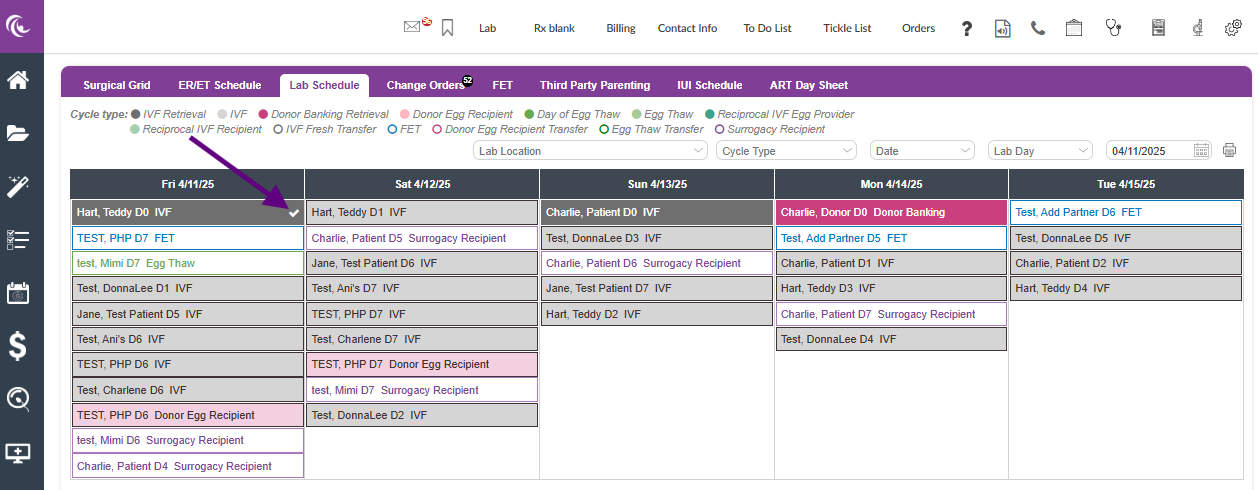This screenshot has height=490, width=1258.
Task: Switch to the ER/ET Schedule tab
Action: (220, 85)
